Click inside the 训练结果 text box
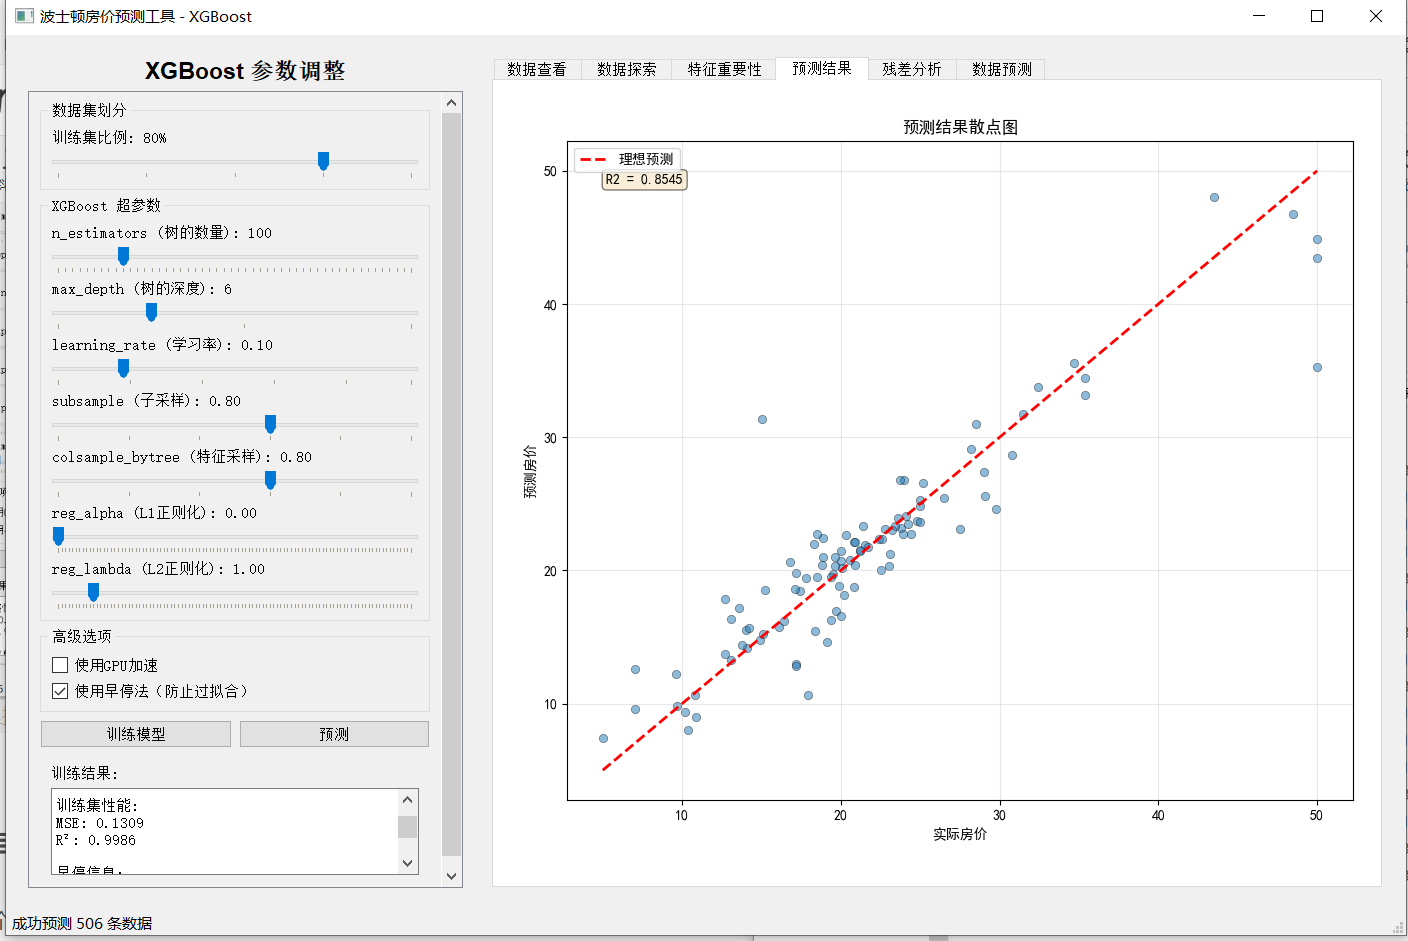 pos(225,831)
